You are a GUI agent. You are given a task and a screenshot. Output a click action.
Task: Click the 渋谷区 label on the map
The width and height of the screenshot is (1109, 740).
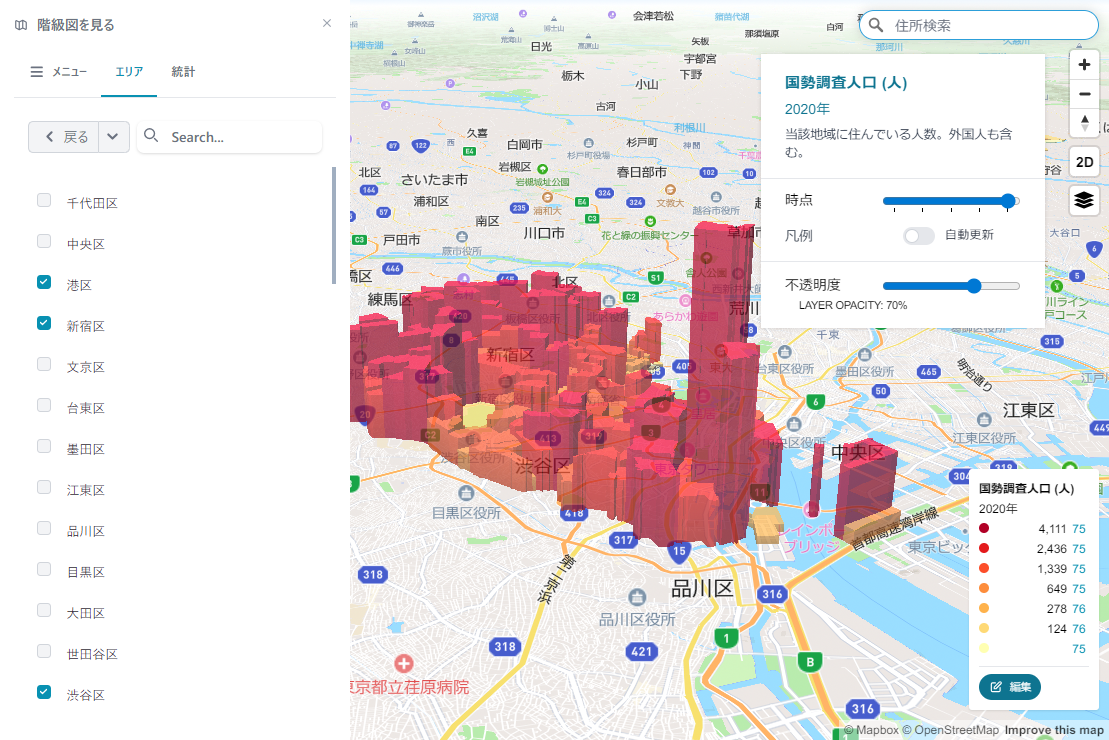tap(542, 466)
